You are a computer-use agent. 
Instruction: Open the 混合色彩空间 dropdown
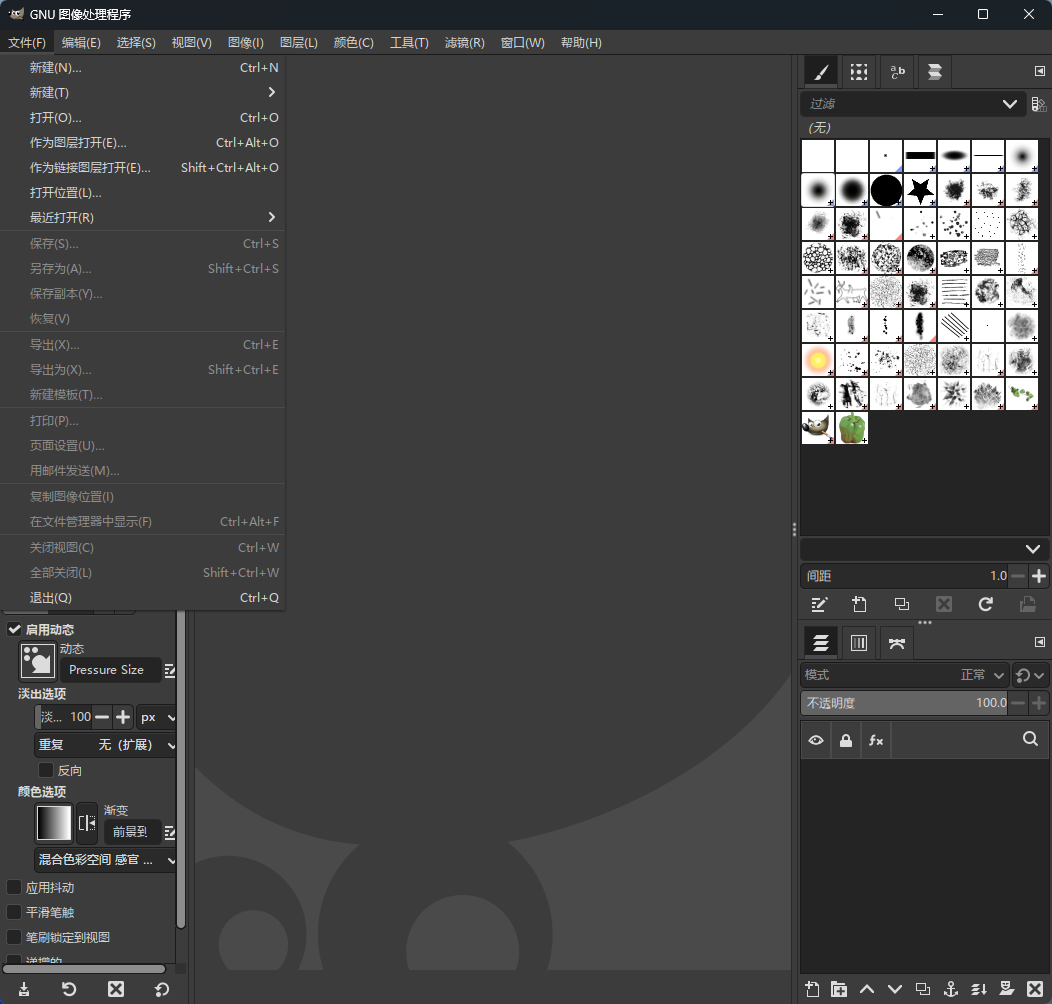click(x=106, y=860)
